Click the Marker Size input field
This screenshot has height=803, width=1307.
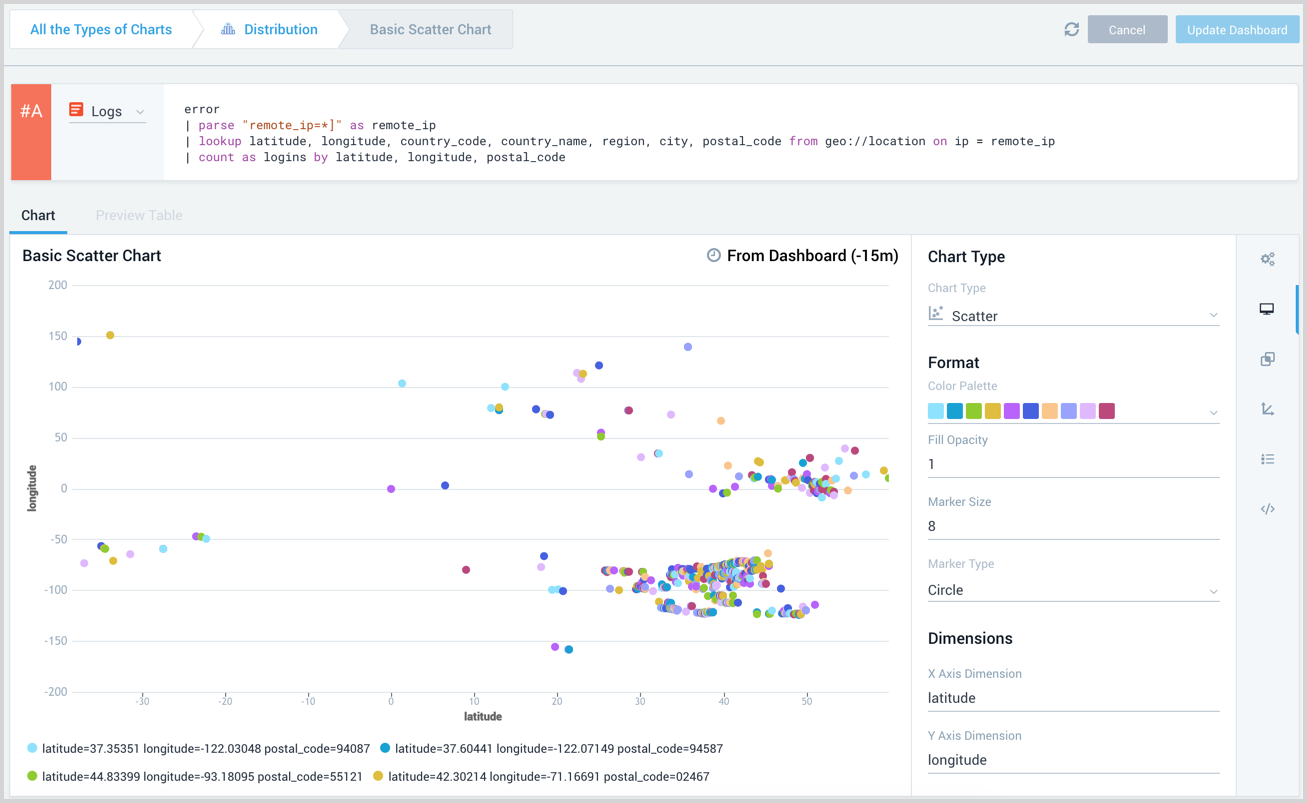[1073, 526]
